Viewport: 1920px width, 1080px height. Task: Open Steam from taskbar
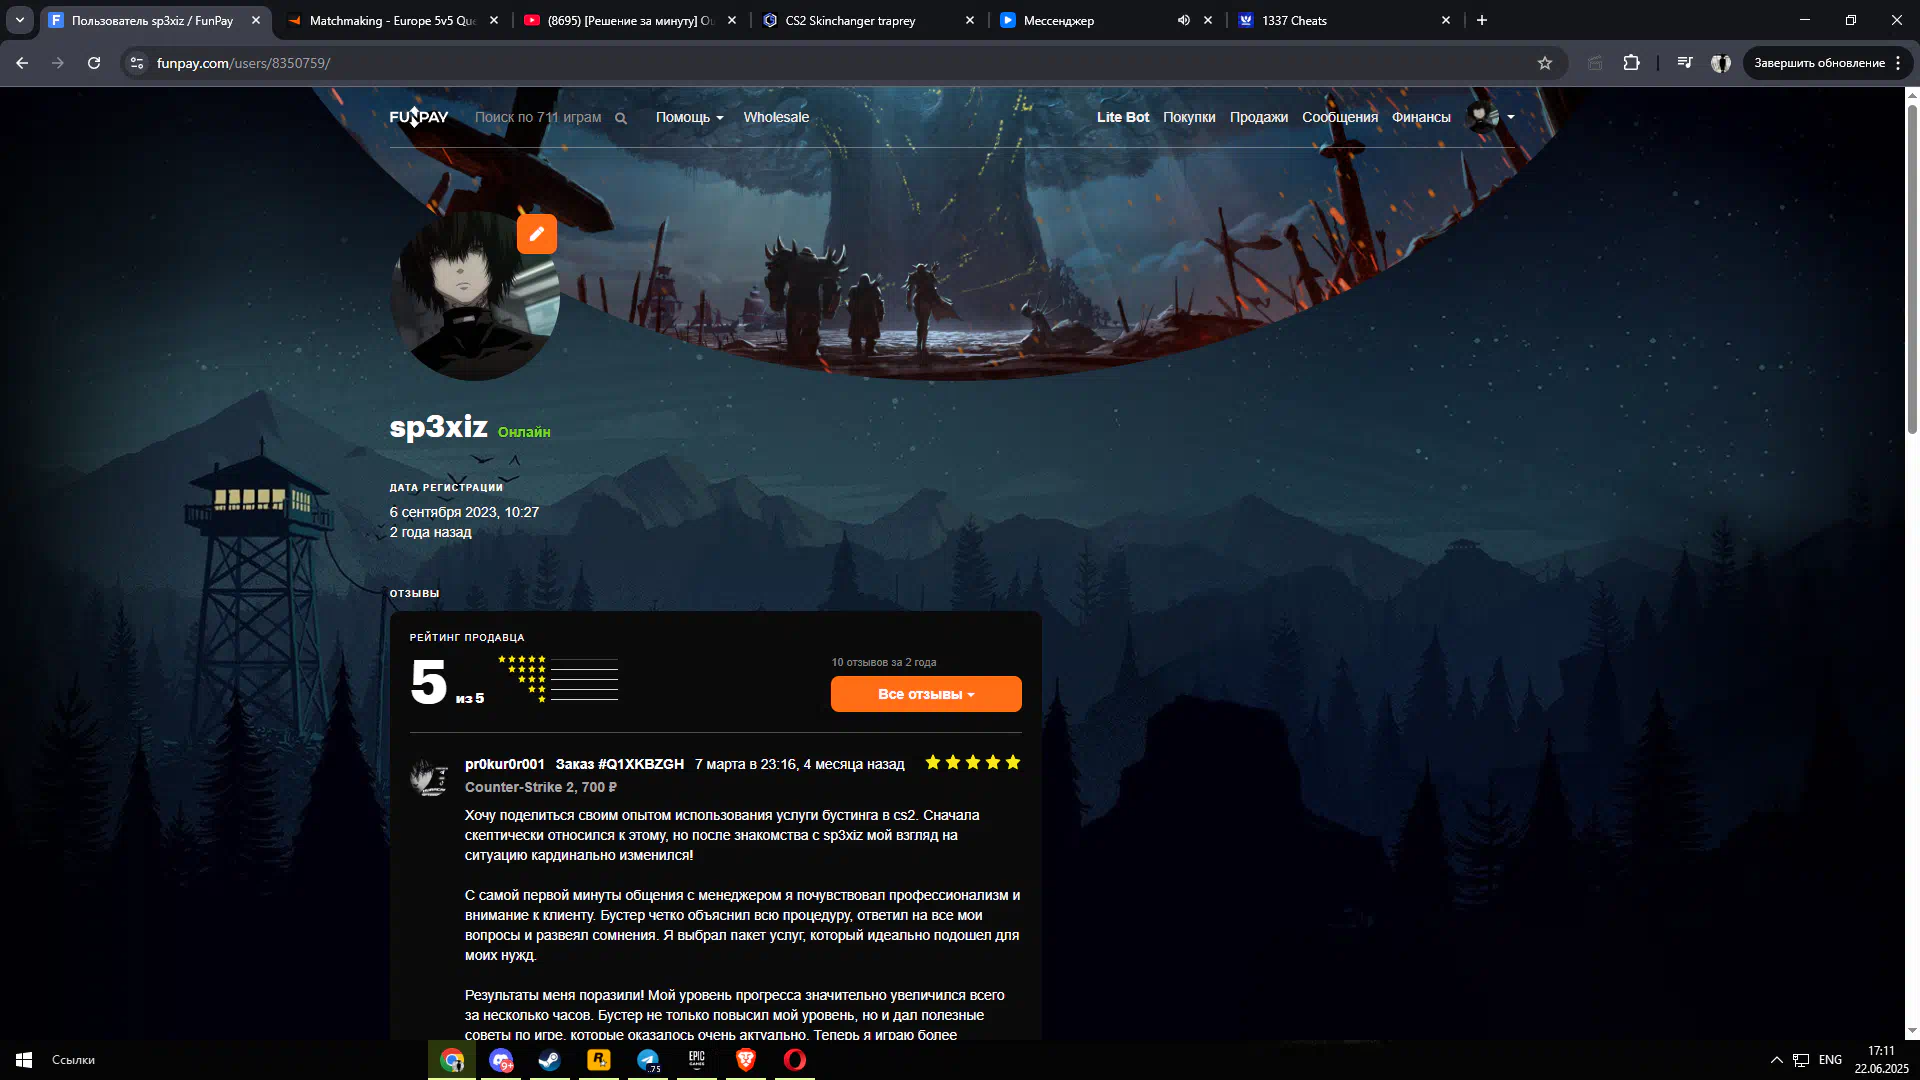tap(550, 1060)
